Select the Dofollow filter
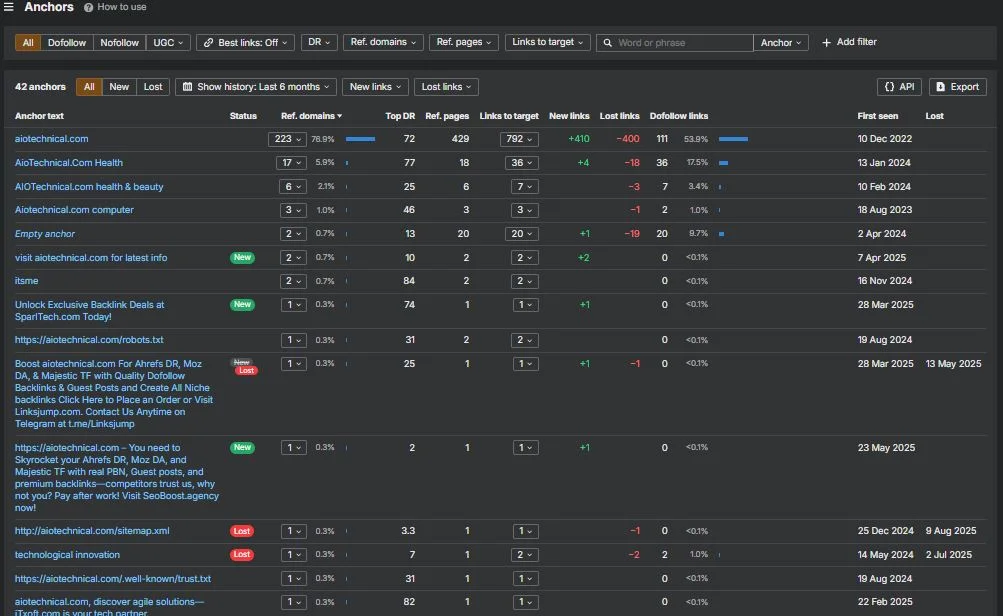Viewport: 1003px width, 616px height. (x=67, y=43)
